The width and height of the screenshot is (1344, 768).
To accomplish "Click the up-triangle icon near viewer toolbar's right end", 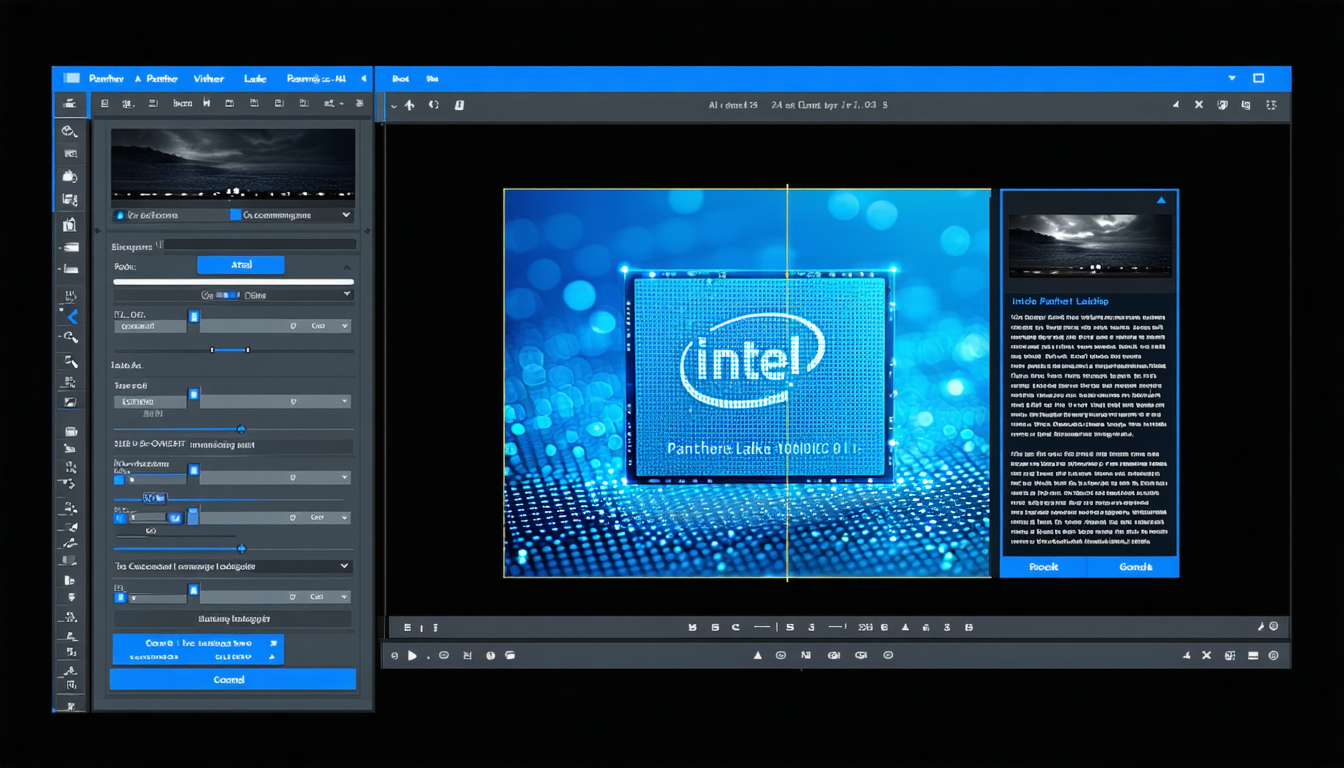I will tap(1176, 105).
